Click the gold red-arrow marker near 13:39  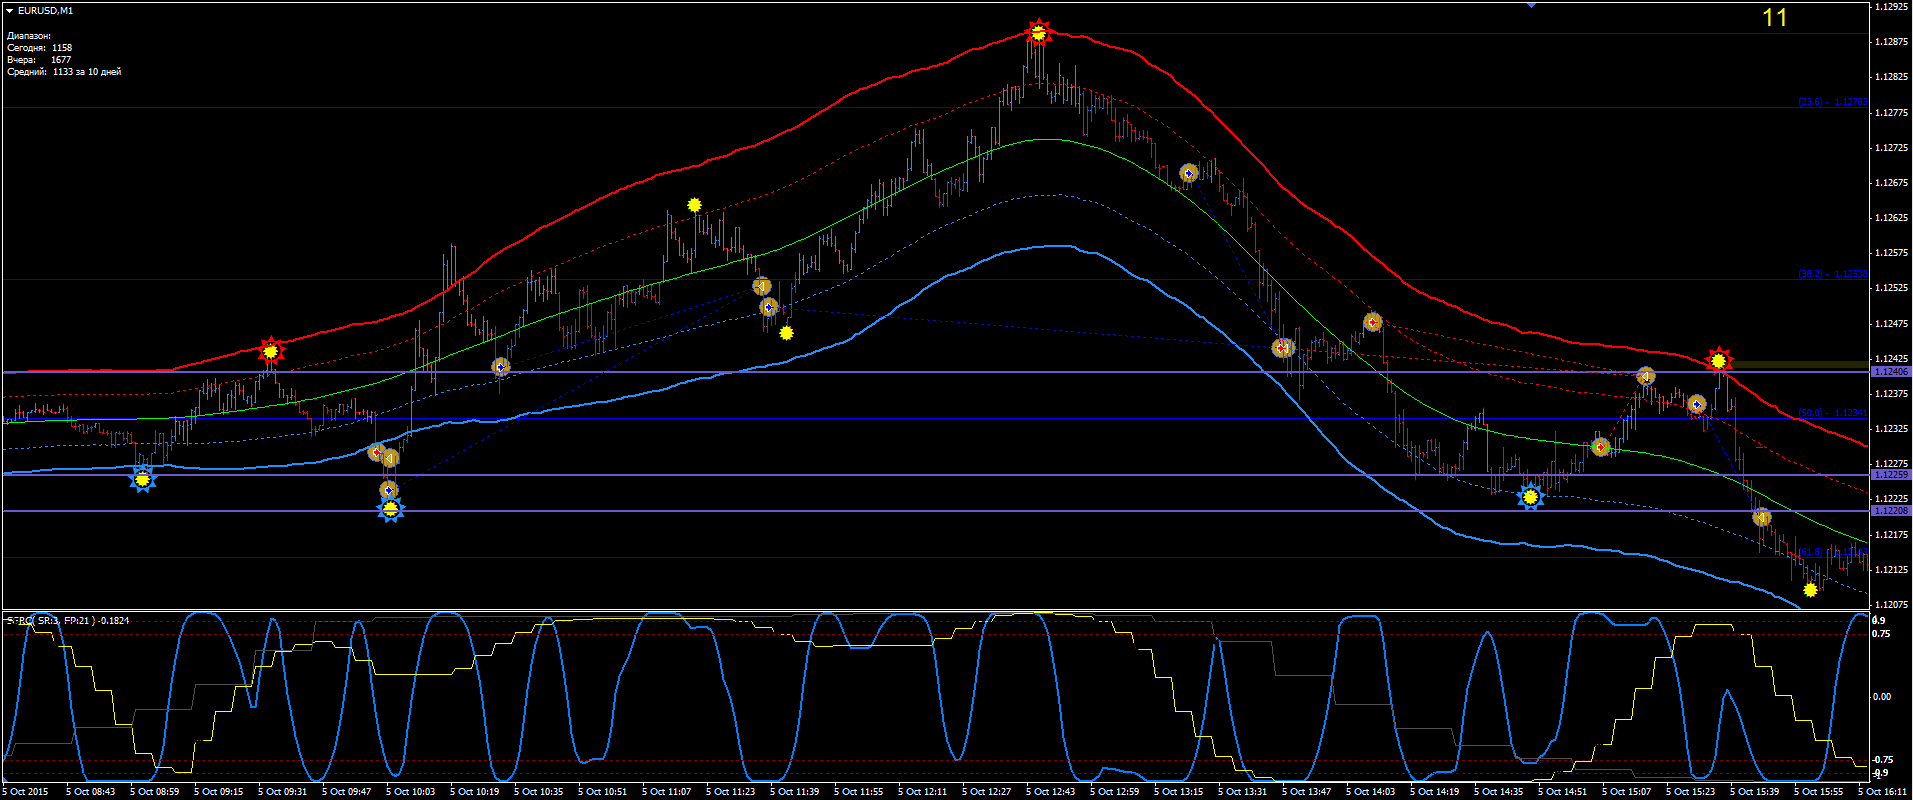click(x=1282, y=348)
